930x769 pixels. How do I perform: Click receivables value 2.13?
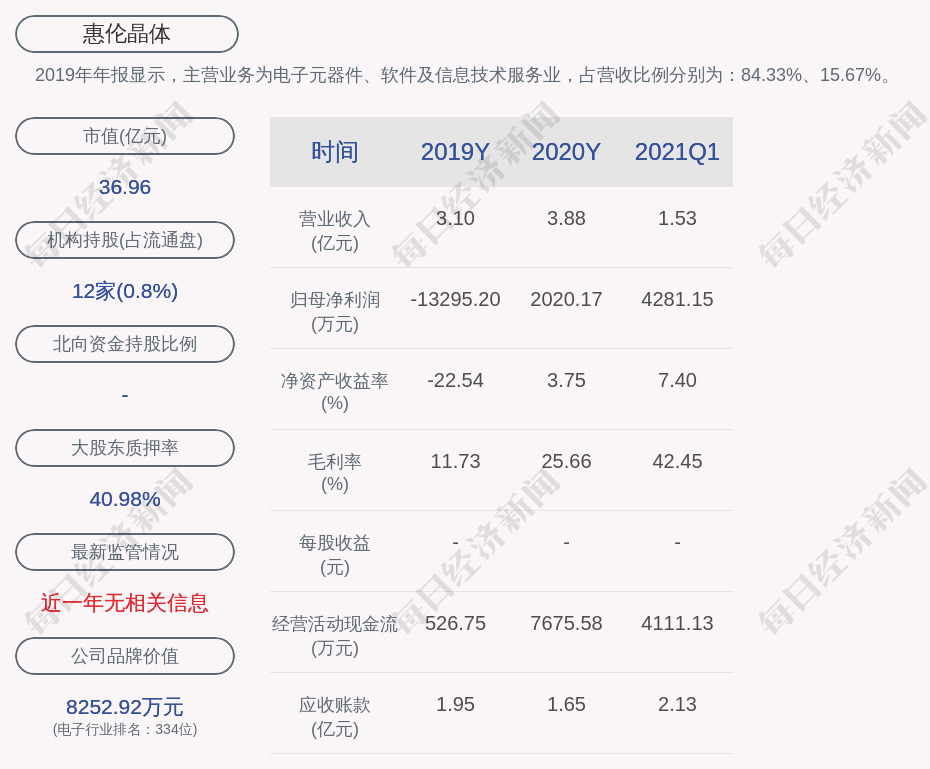pos(677,704)
